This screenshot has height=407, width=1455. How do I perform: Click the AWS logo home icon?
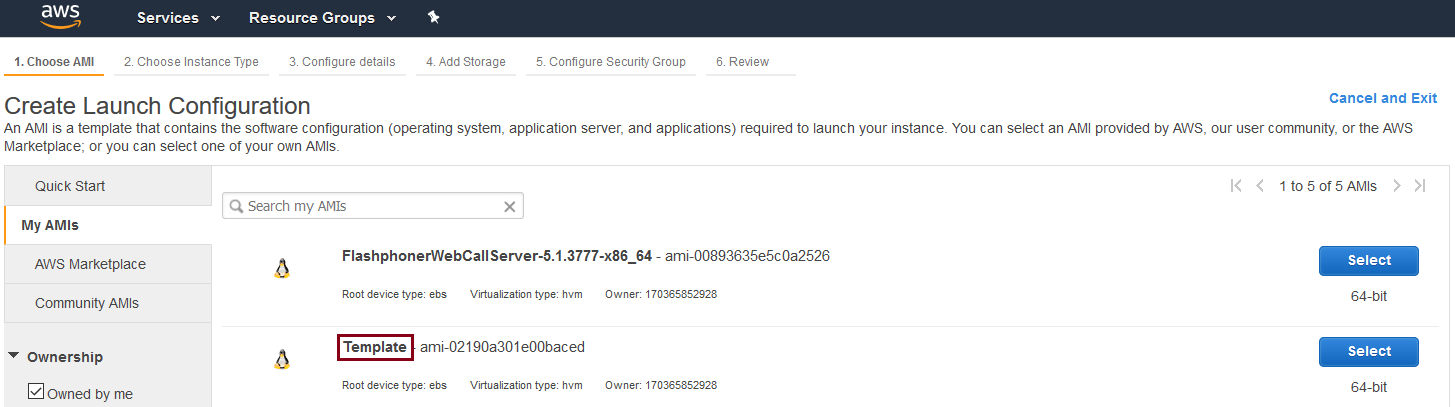tap(60, 17)
